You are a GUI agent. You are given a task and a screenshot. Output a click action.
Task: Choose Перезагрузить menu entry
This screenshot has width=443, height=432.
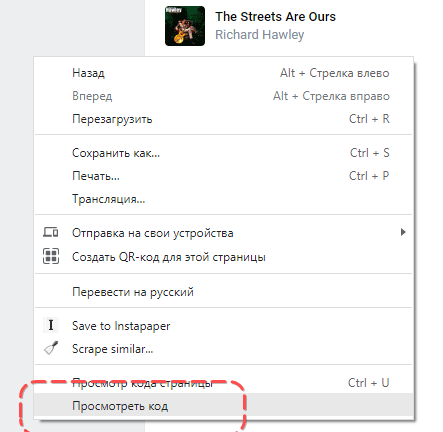click(224, 119)
